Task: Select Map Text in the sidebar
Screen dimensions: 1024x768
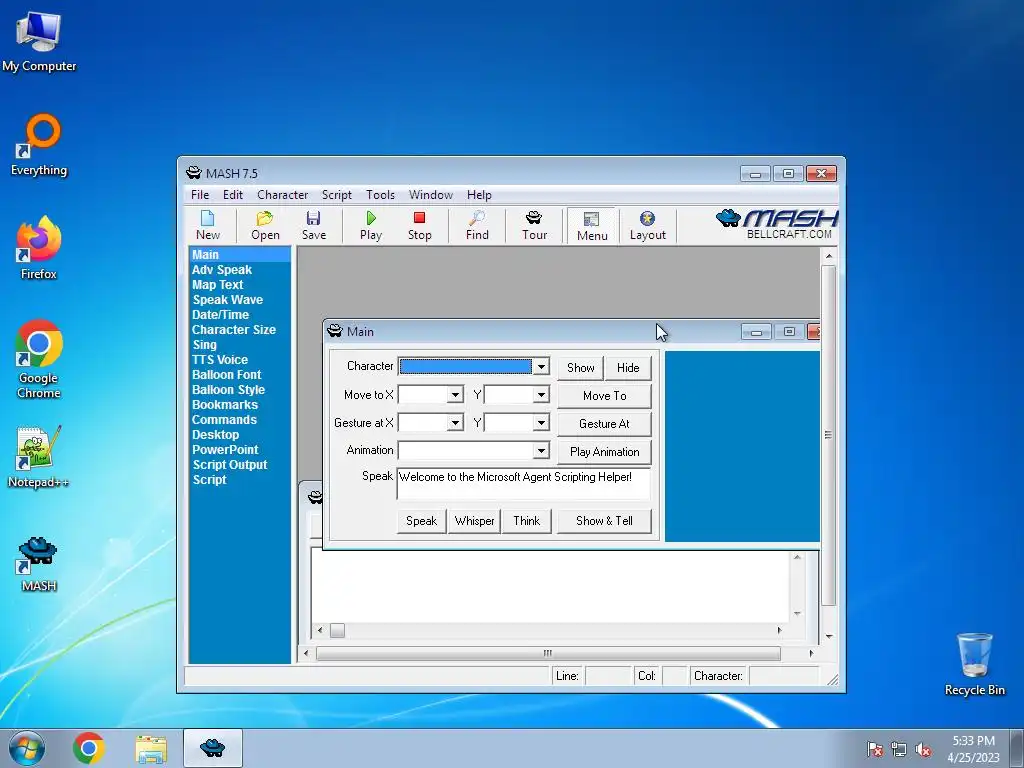Action: (217, 285)
